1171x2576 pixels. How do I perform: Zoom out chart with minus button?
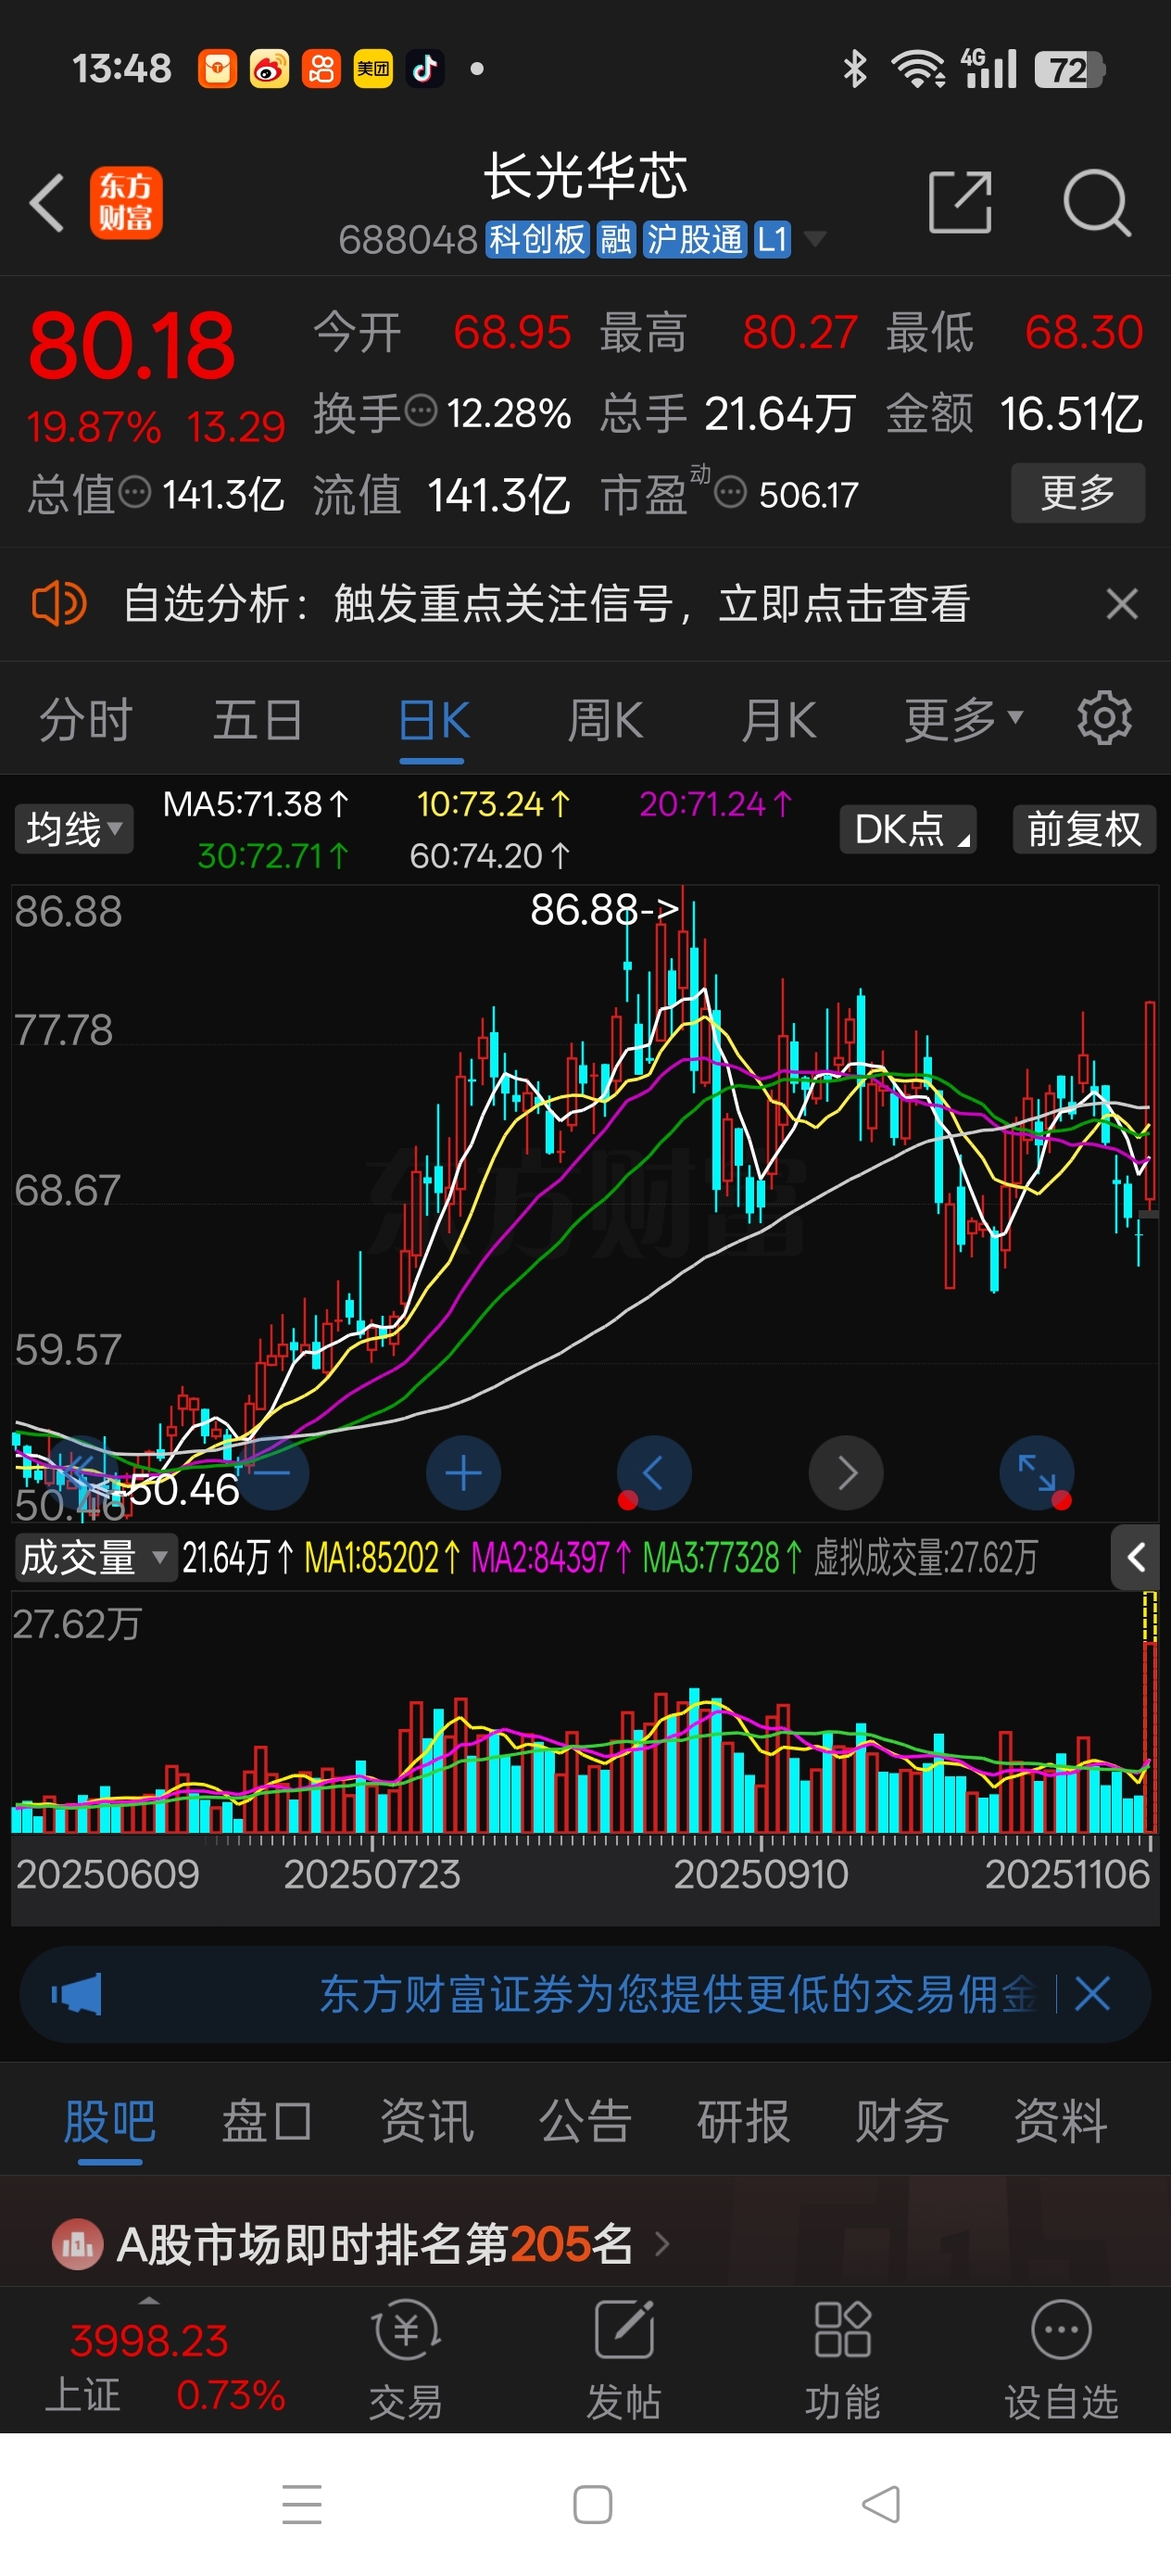(272, 1473)
